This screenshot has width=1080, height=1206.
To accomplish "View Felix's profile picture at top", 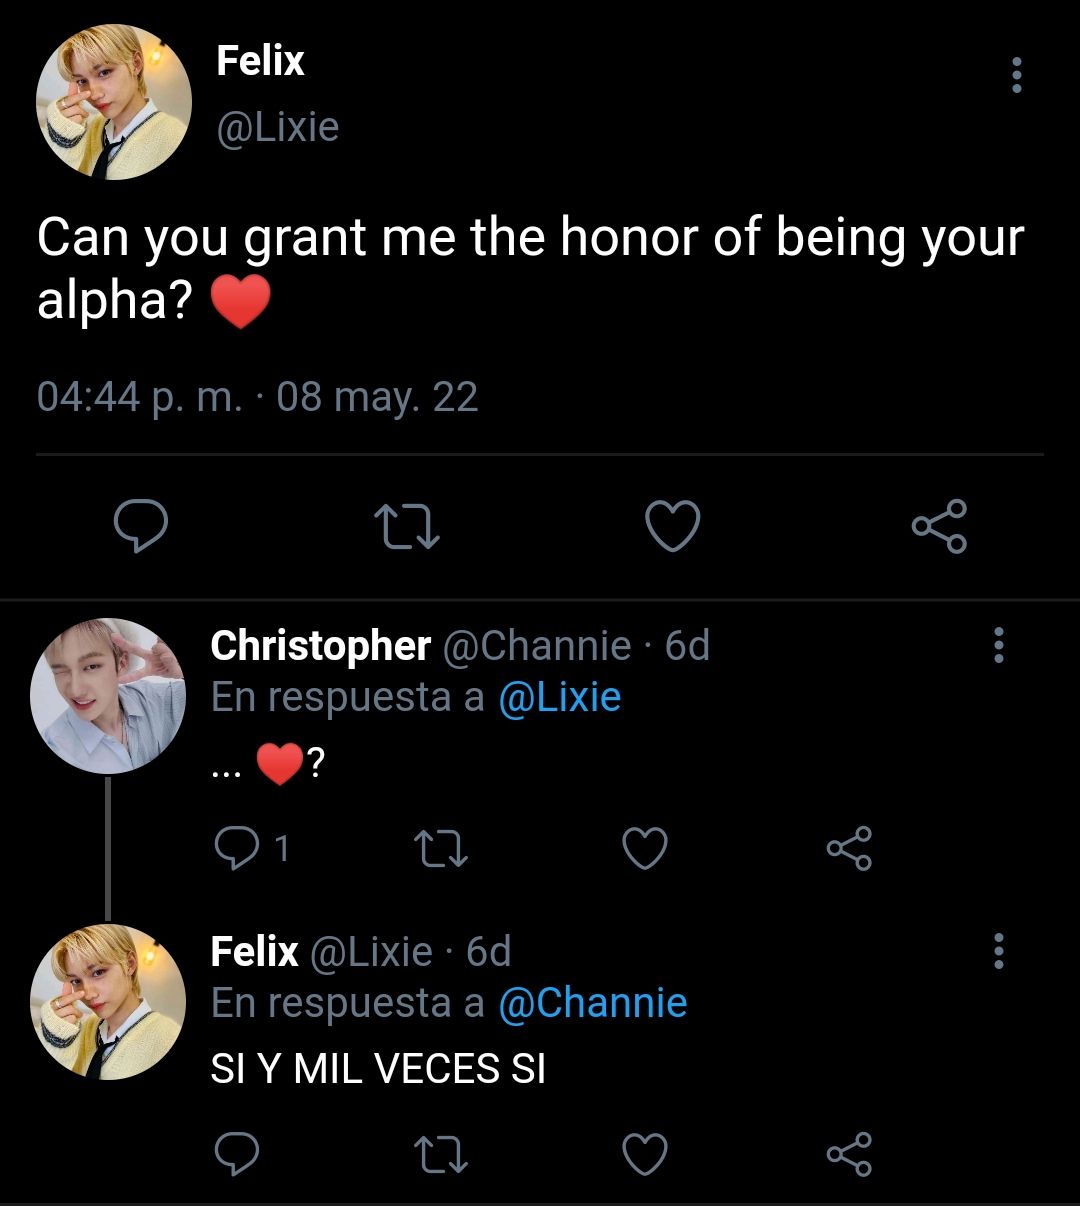I will 114,103.
